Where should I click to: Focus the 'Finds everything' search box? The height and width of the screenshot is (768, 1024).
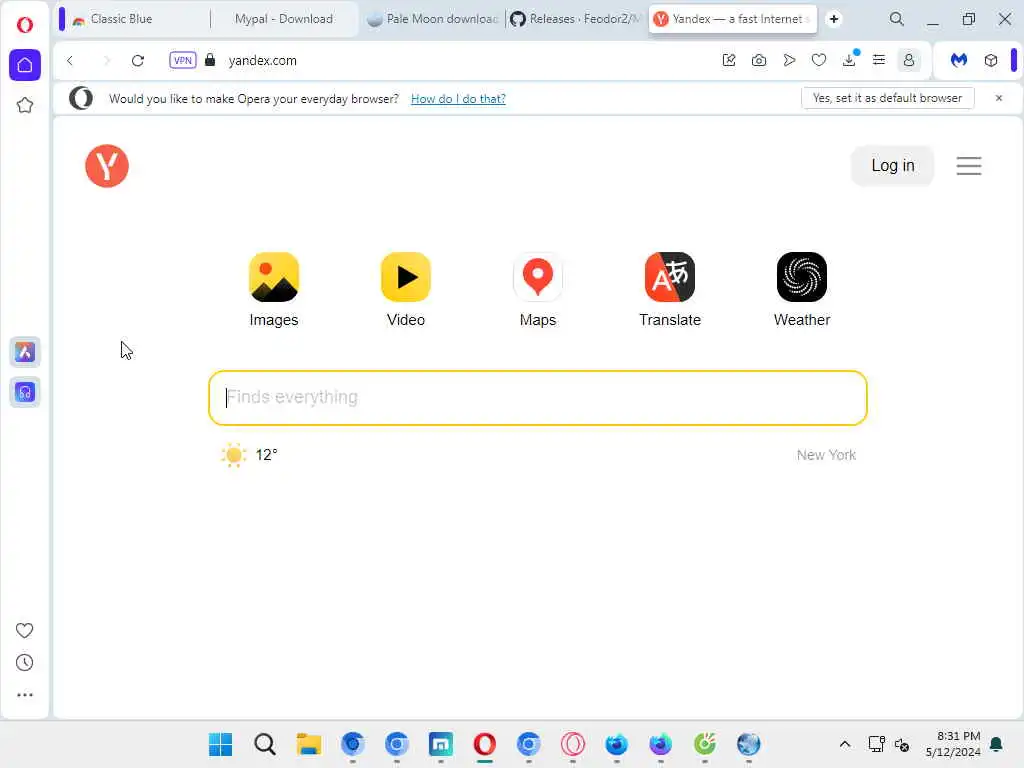click(537, 398)
